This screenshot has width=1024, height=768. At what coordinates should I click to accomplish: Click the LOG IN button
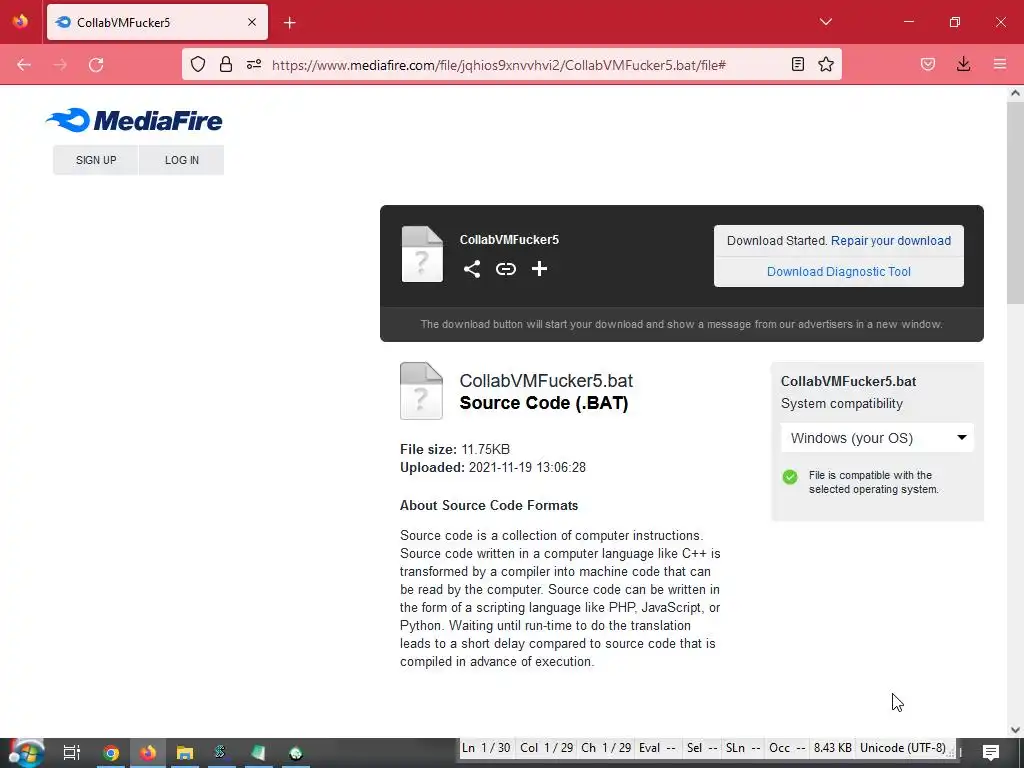(182, 160)
